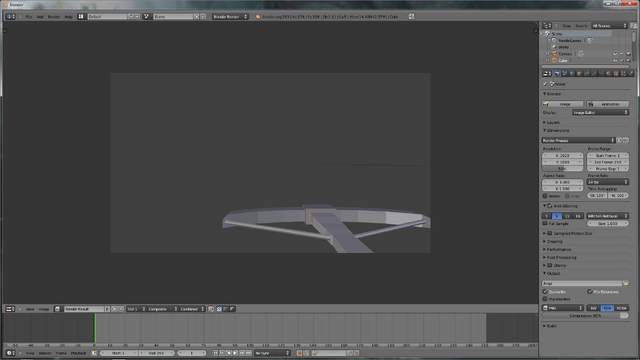The image size is (640, 360).
Task: Click the browse image icon beside Render Result
Action: tap(58, 309)
